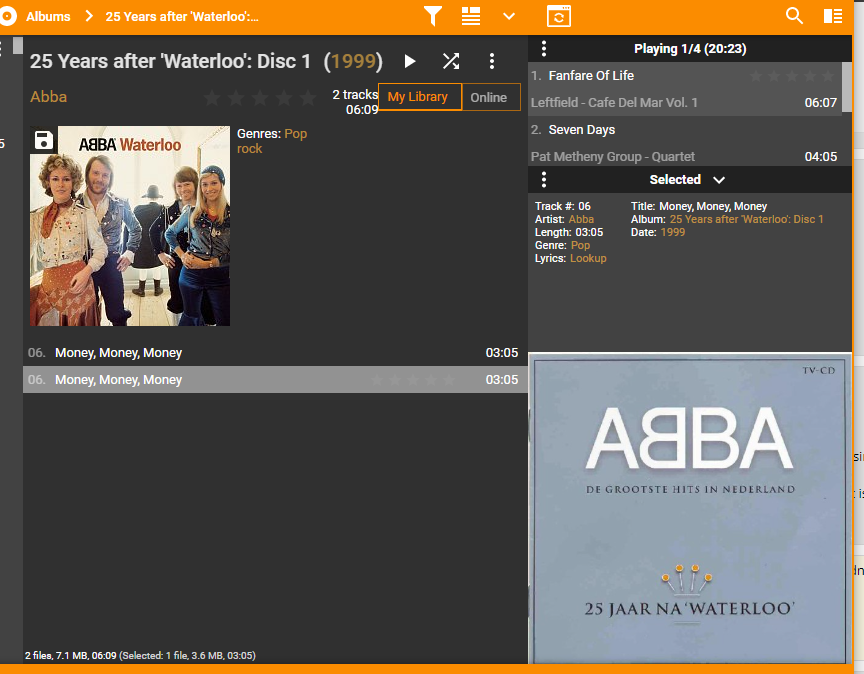Open the search magnifier icon
This screenshot has width=864, height=674.
(794, 16)
